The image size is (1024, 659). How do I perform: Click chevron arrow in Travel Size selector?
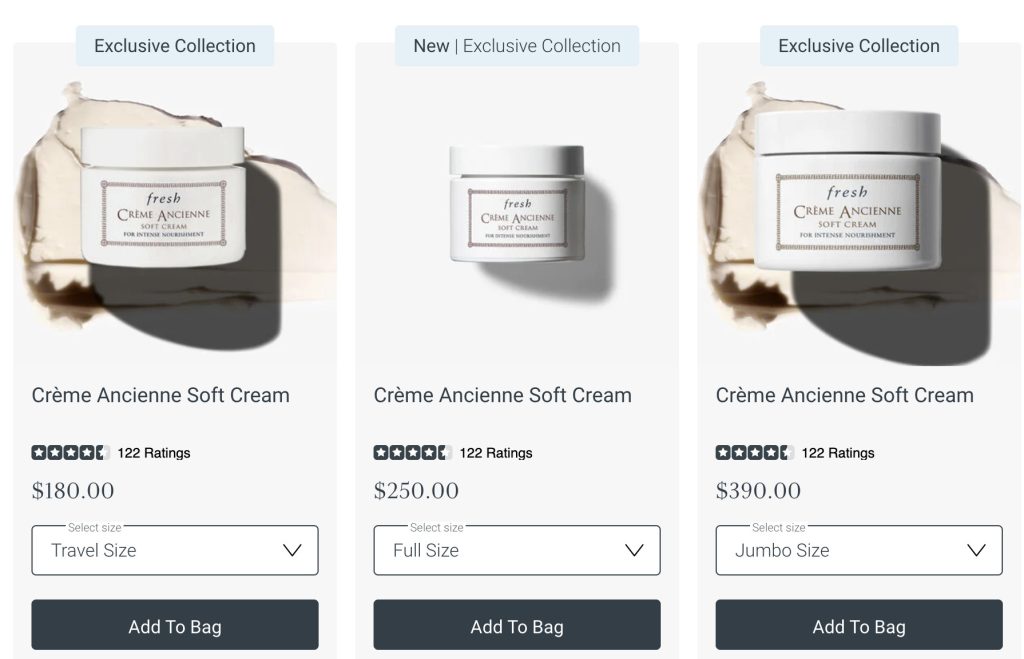pyautogui.click(x=292, y=550)
